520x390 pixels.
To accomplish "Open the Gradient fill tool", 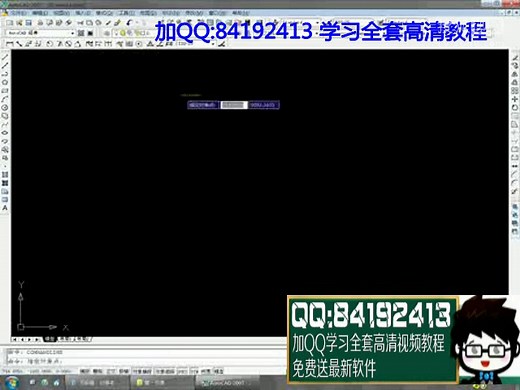I will [x=5, y=183].
